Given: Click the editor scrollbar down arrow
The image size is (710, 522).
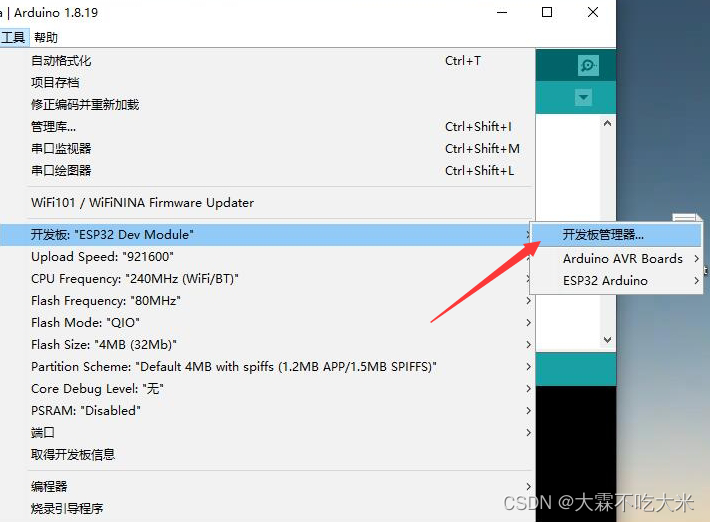Looking at the screenshot, I should click(608, 340).
